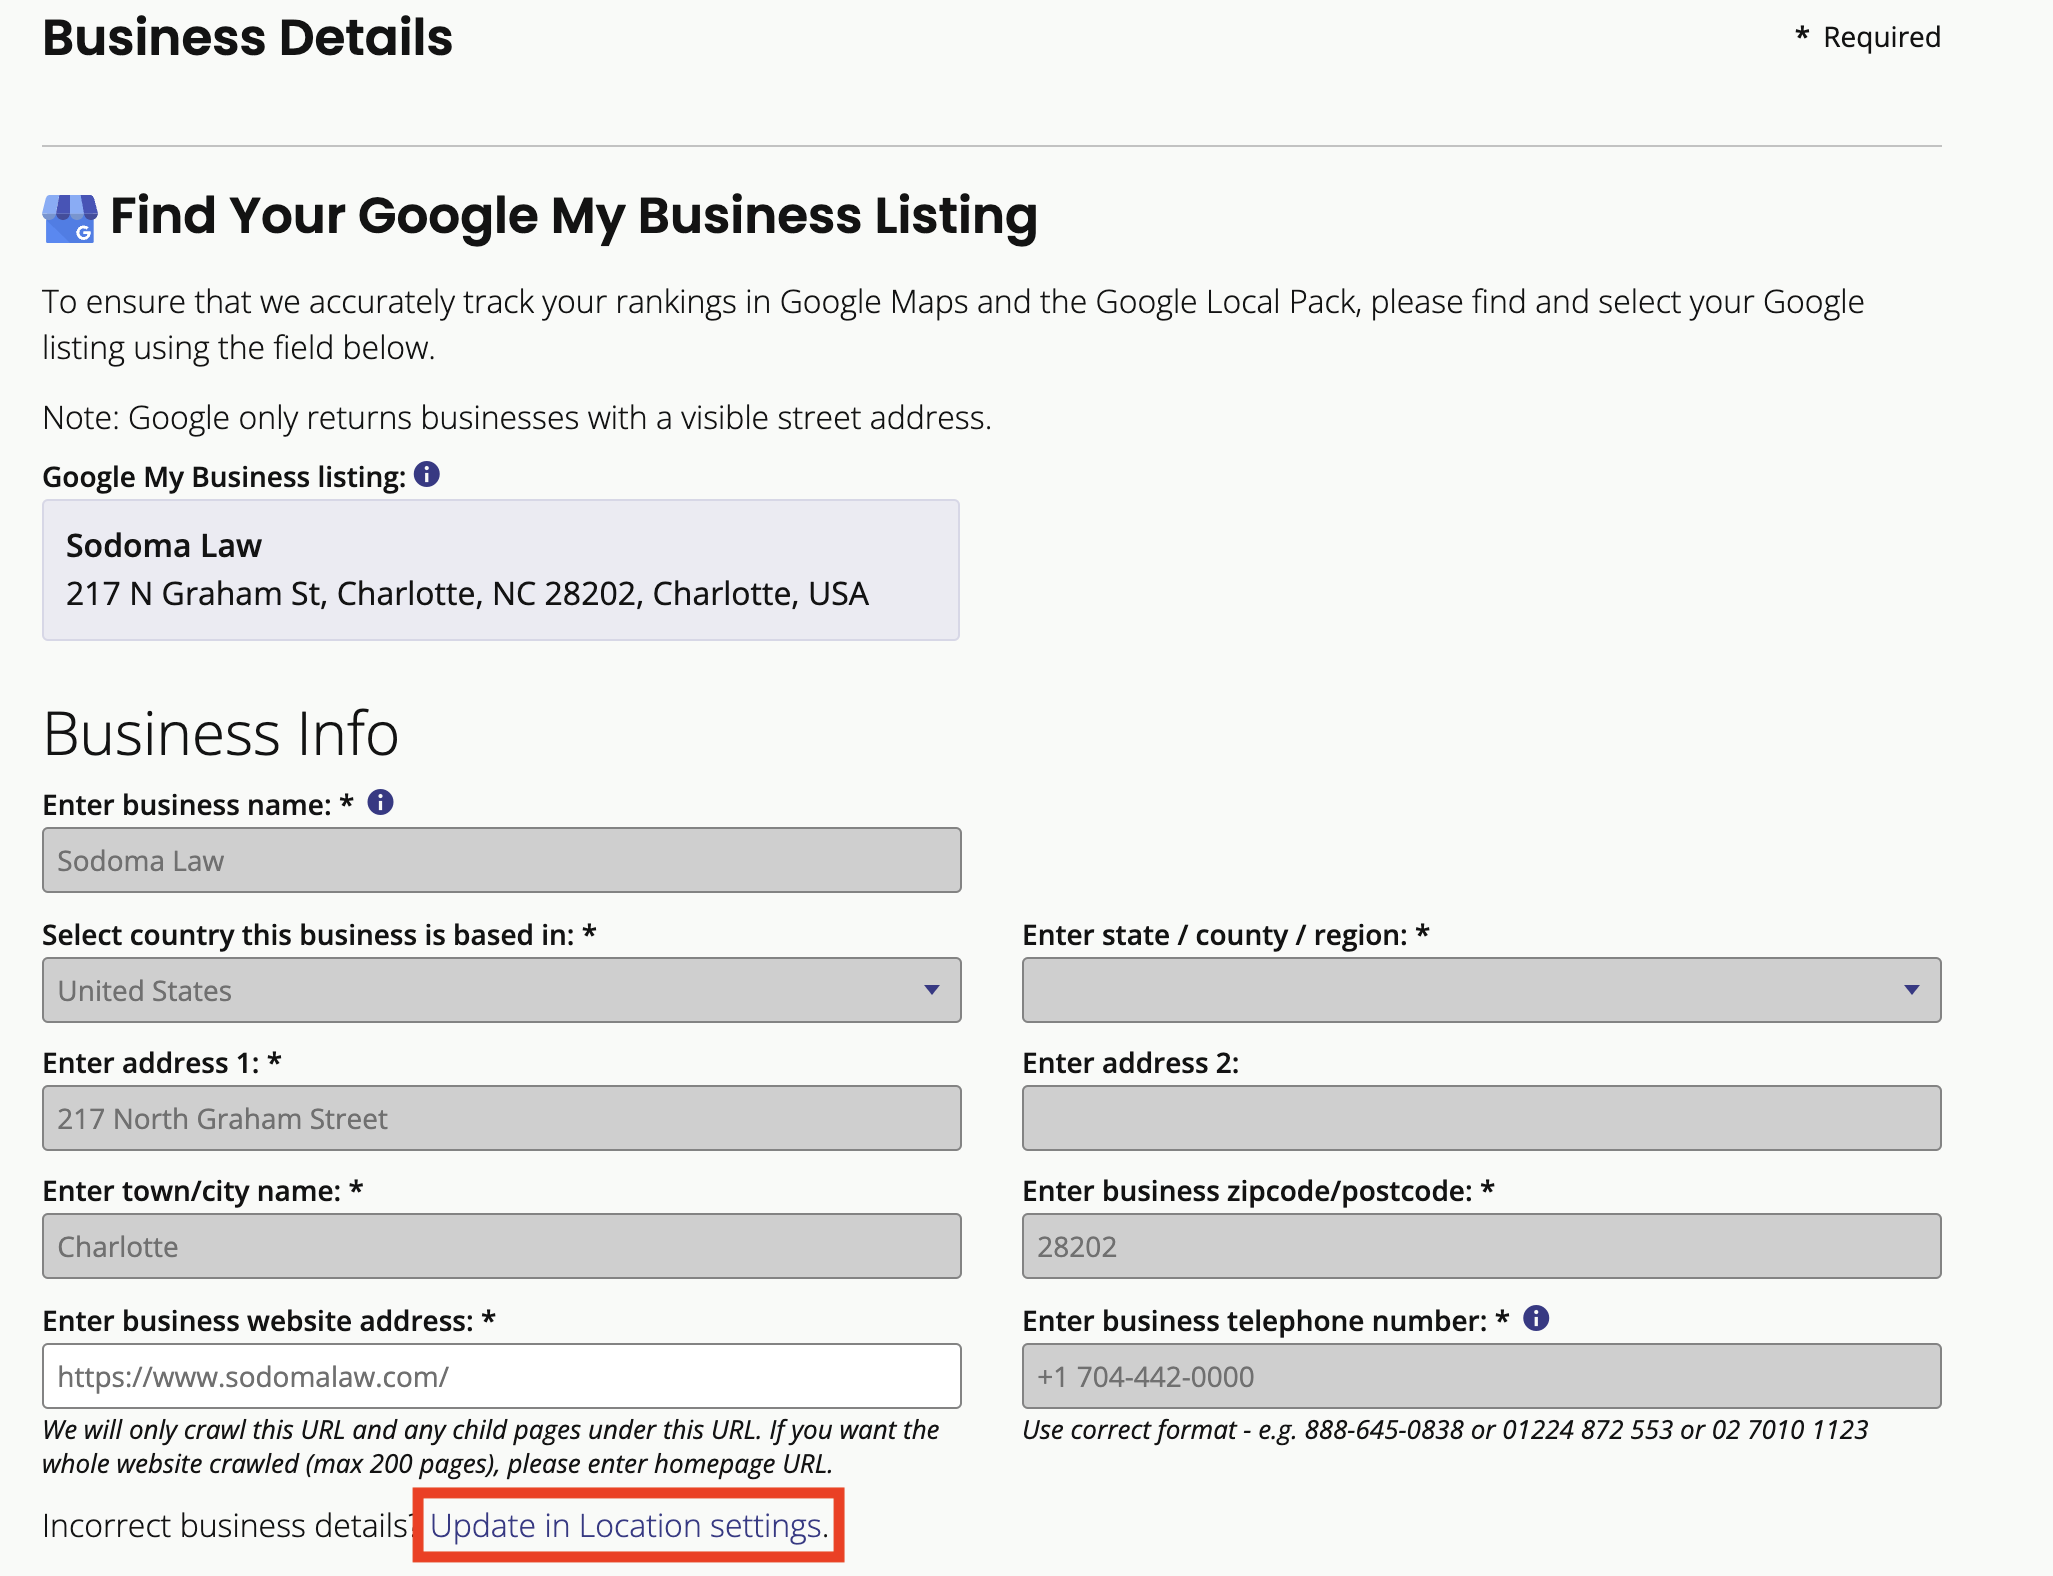This screenshot has height=1576, width=2053.
Task: Click the town/city field containing Charlotte
Action: tap(500, 1246)
